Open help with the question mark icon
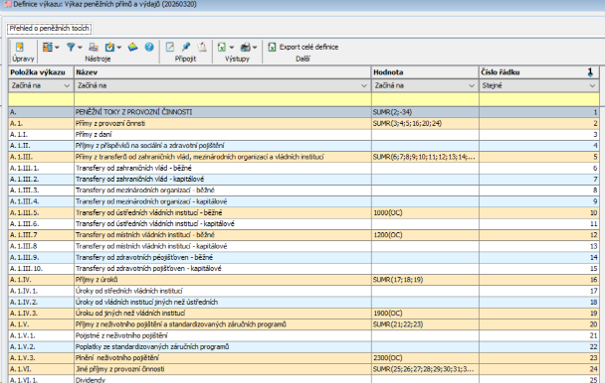The image size is (605, 383). tap(149, 47)
